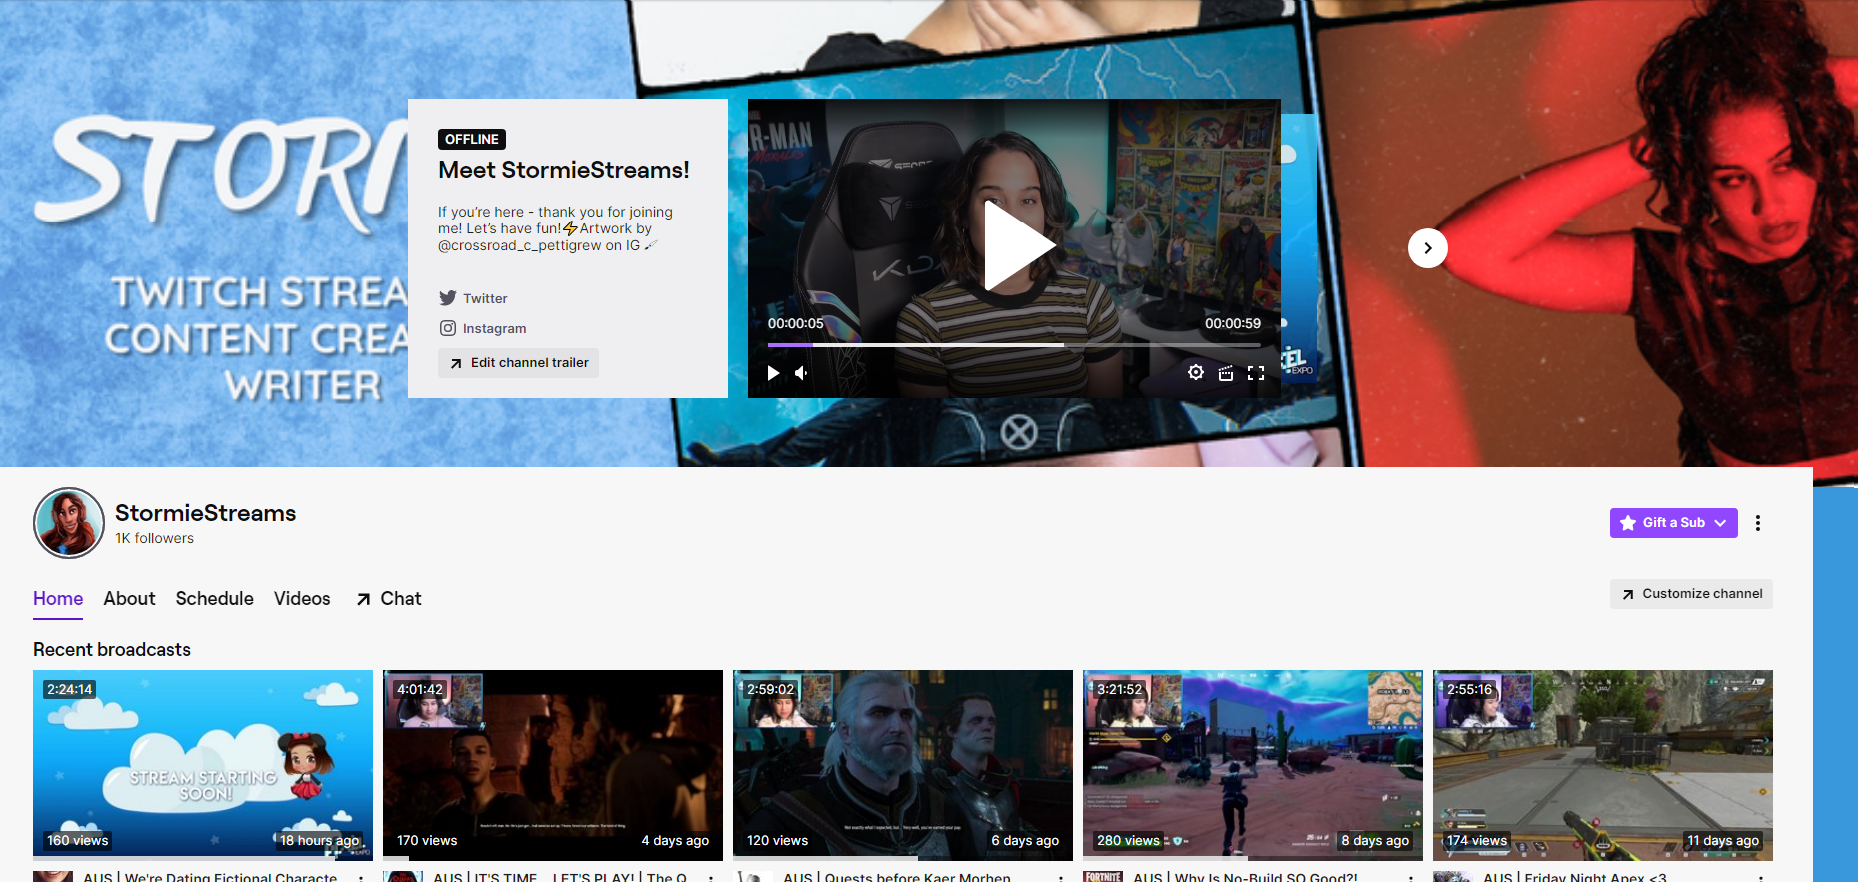Image resolution: width=1858 pixels, height=882 pixels.
Task: Click the 160 views label
Action: (x=78, y=840)
